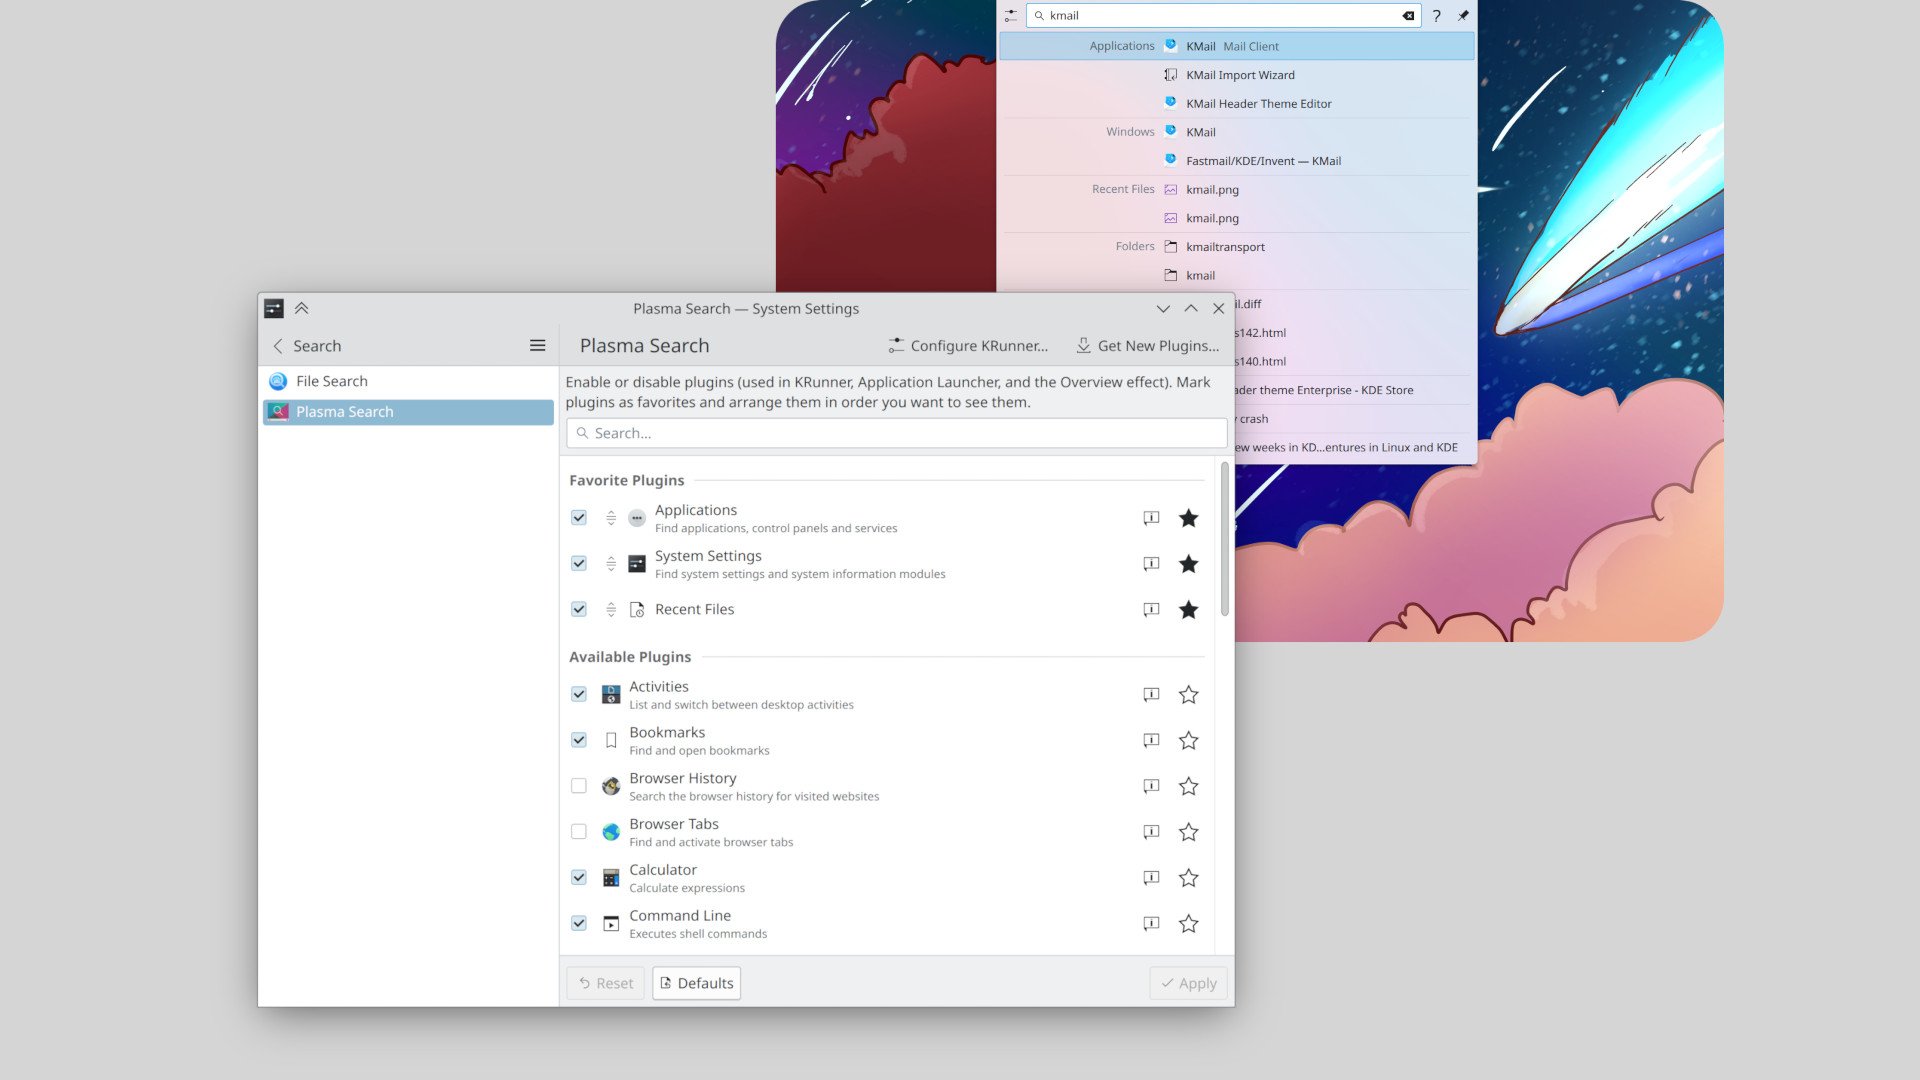Uncheck the Bookmarks plugin
This screenshot has height=1080, width=1920.
579,741
